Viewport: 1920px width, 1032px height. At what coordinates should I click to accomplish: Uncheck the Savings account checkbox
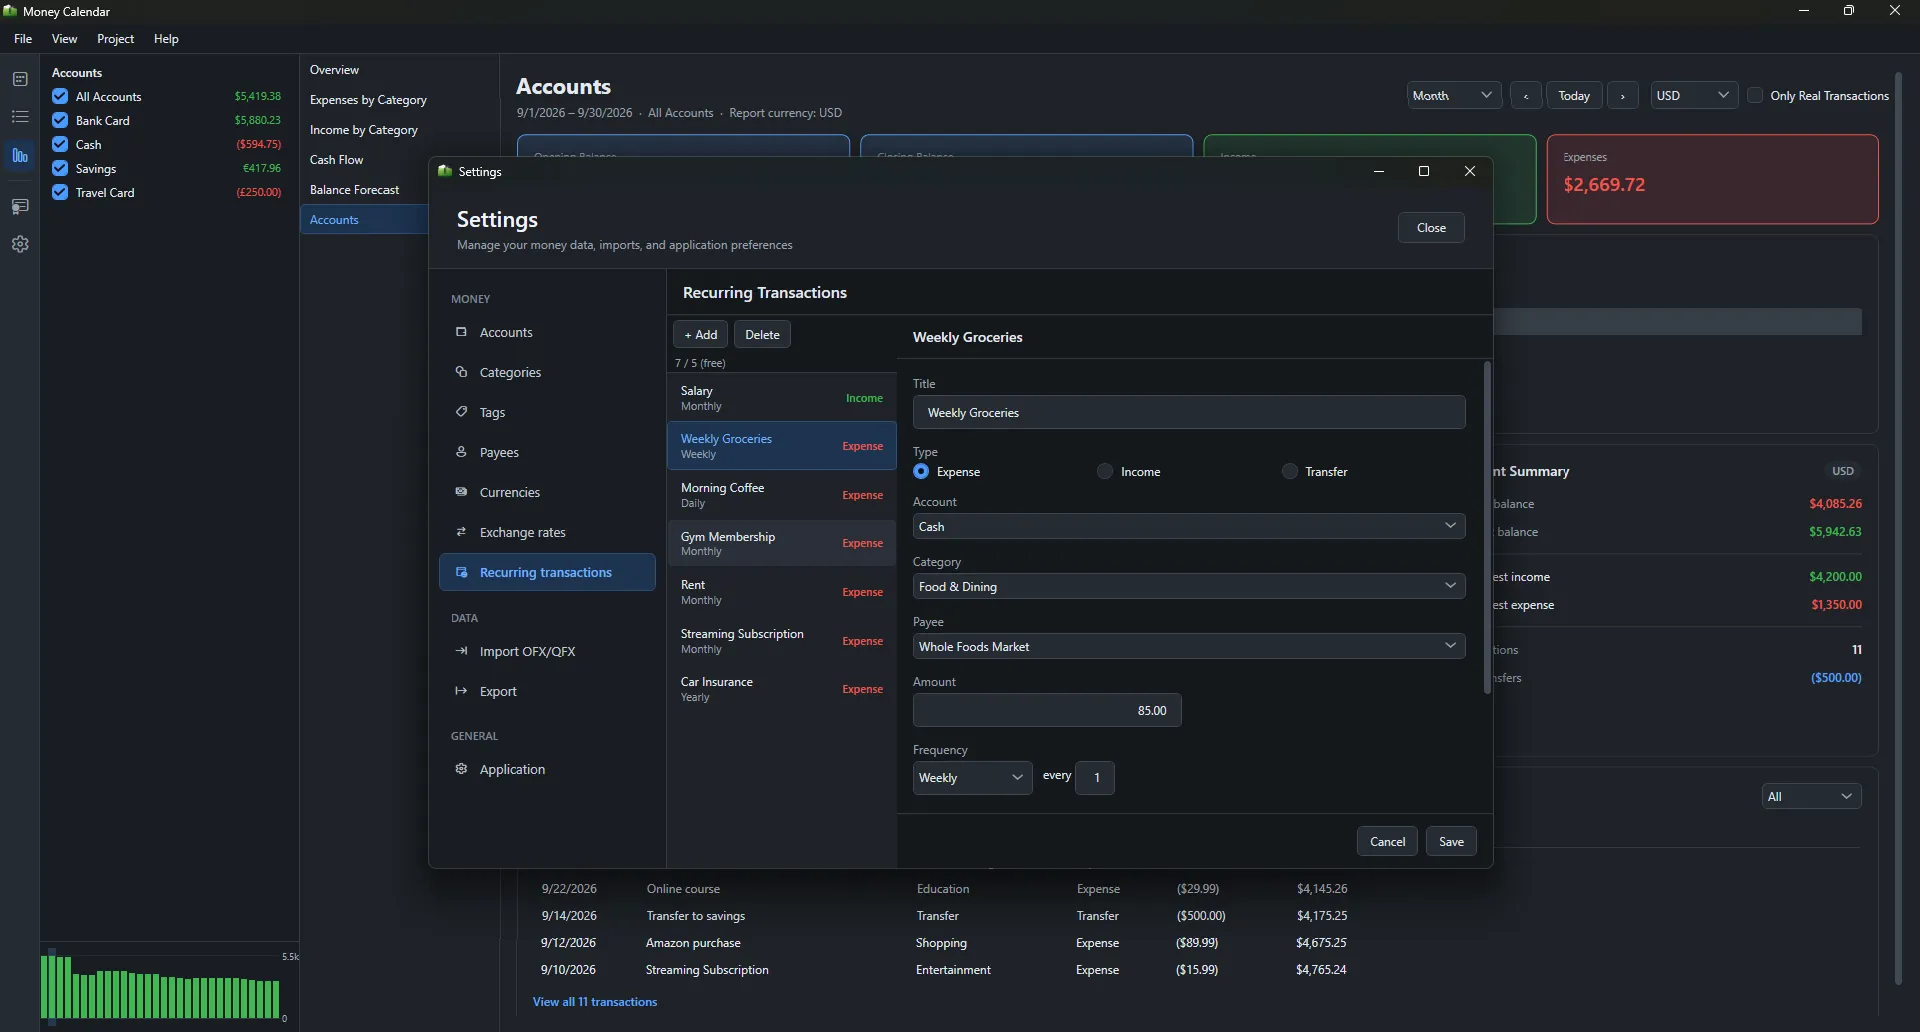click(60, 168)
